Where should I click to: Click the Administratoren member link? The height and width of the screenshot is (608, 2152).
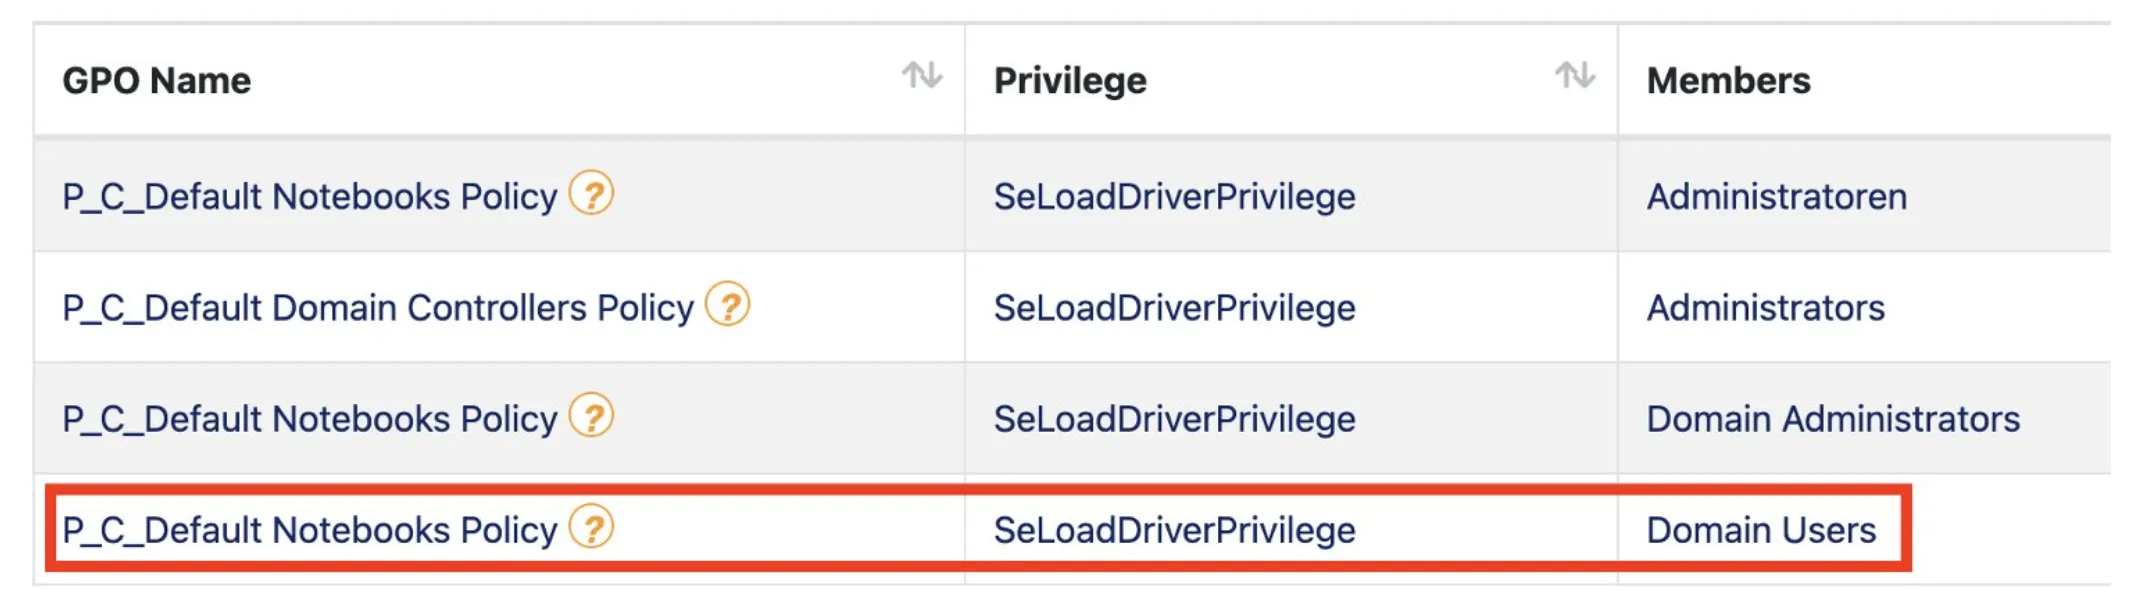(x=1776, y=197)
